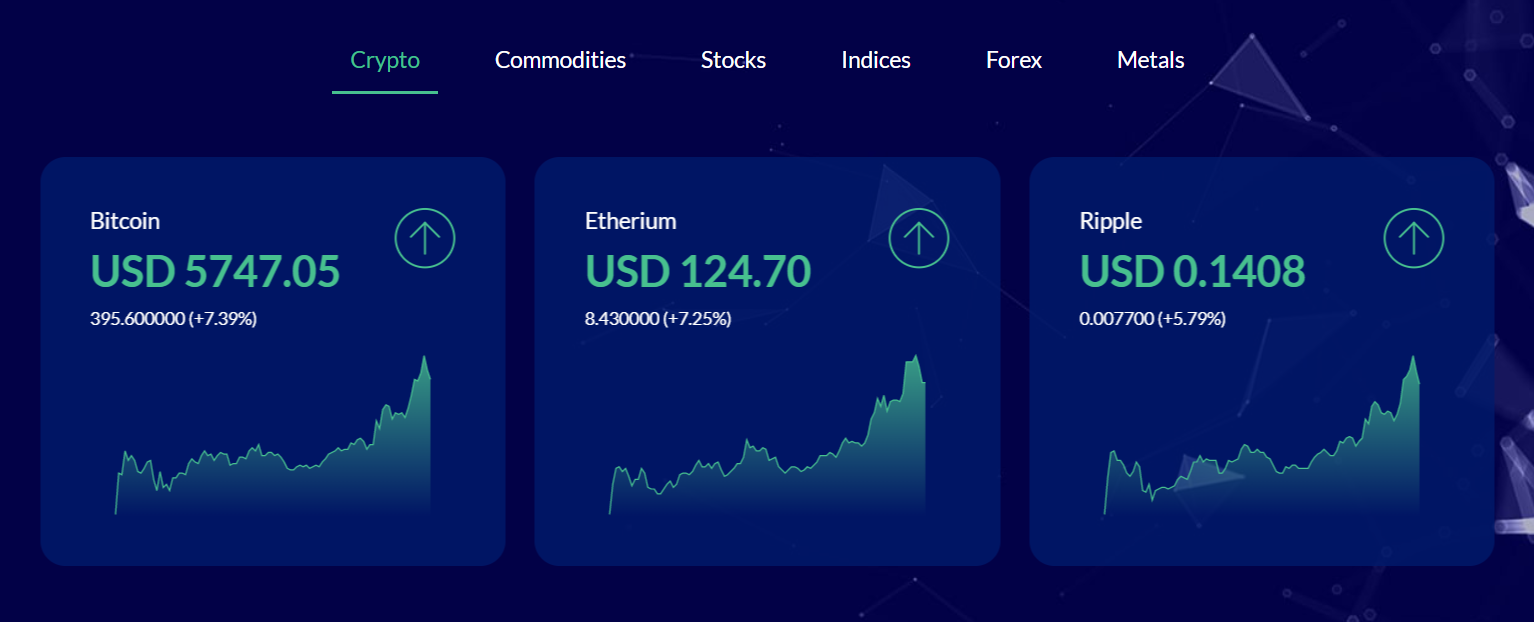Click the Etherium price chart
1534x622 pixels.
coord(767,436)
